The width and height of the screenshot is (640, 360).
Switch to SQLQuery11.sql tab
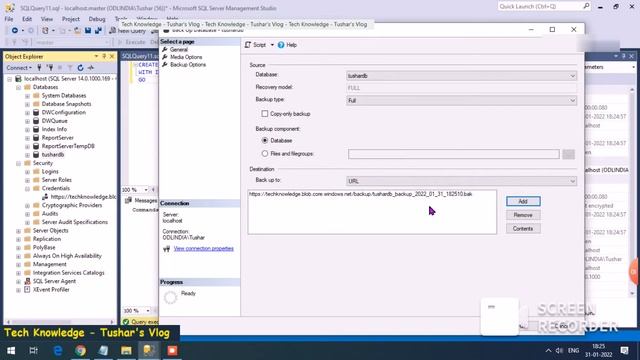click(x=140, y=56)
